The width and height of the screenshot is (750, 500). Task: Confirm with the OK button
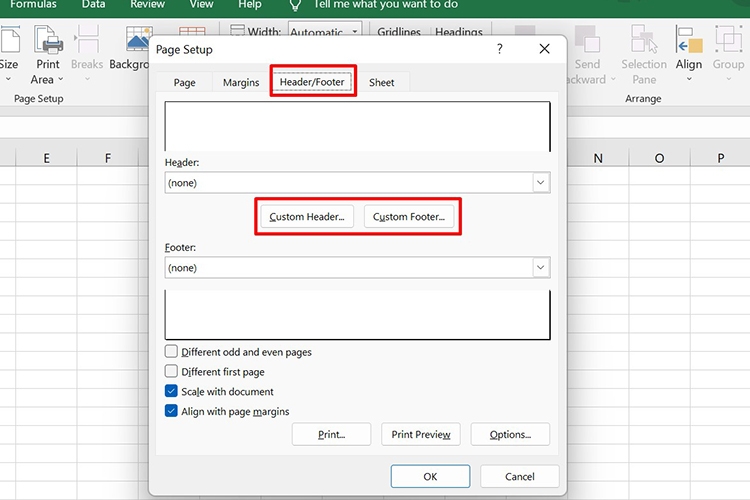pos(430,477)
